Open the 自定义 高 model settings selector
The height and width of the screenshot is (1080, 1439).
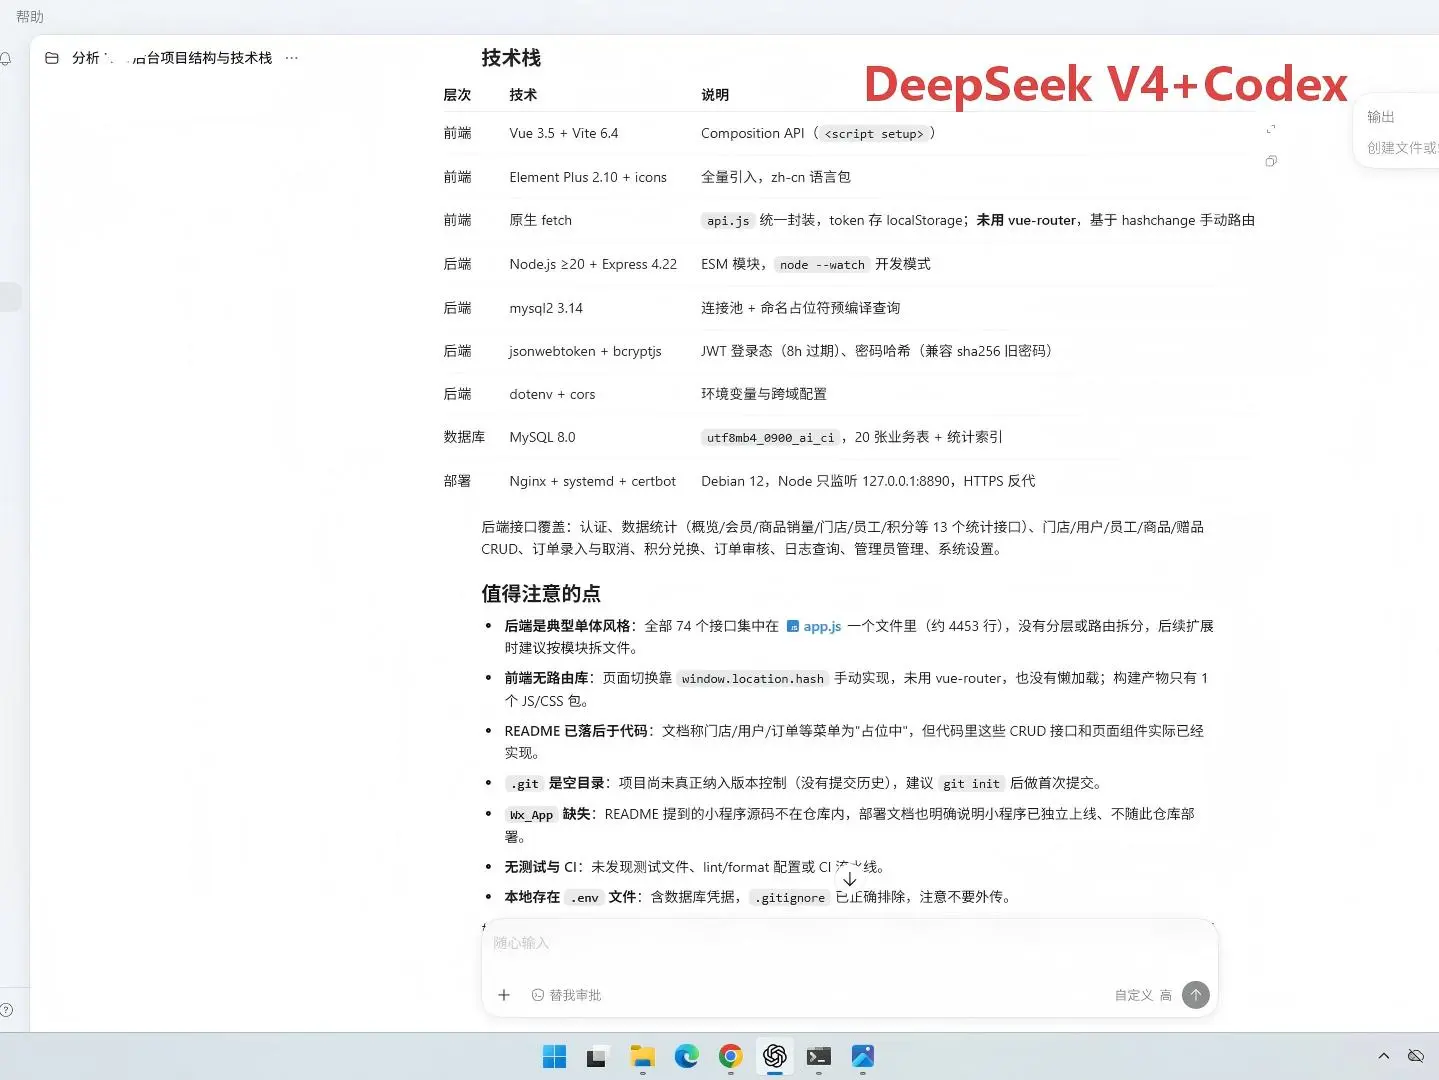pyautogui.click(x=1143, y=995)
